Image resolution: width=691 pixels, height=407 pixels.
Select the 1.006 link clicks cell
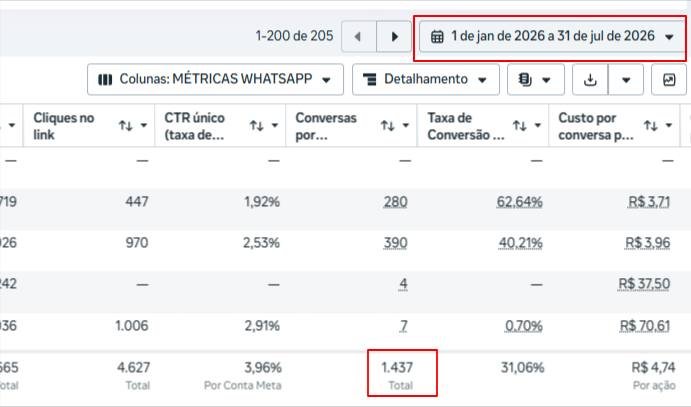click(132, 326)
